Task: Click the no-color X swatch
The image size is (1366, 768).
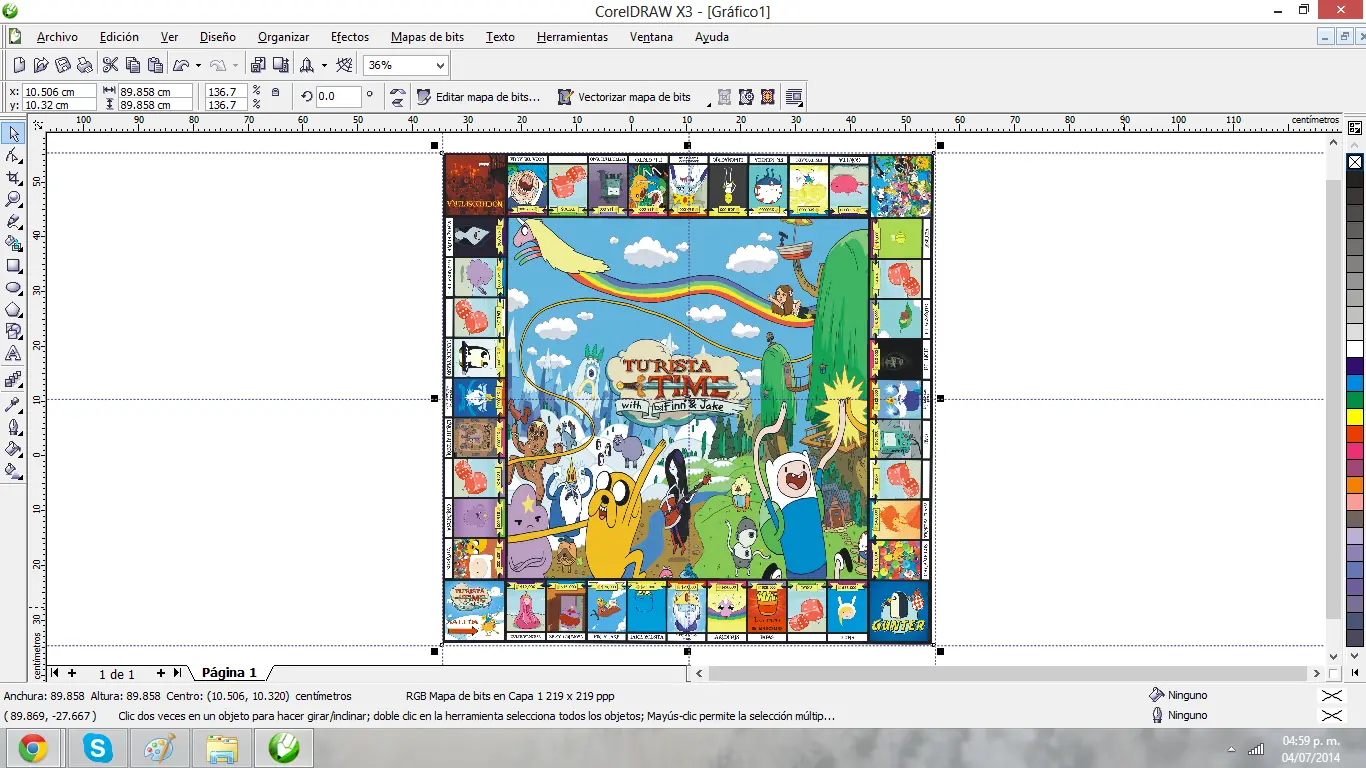Action: tap(1355, 162)
